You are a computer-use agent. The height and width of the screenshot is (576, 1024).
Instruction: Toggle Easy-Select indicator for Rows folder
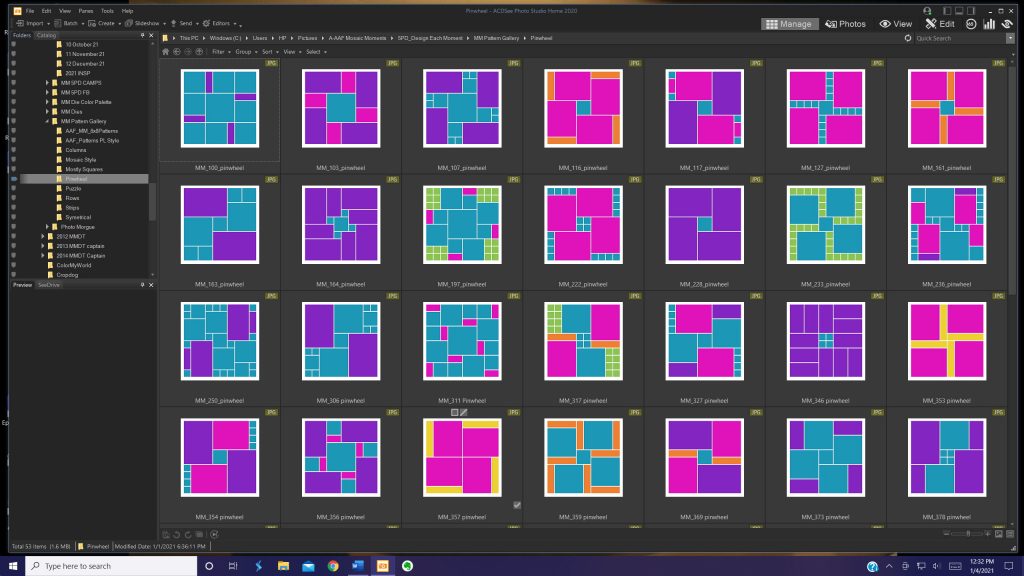click(x=14, y=198)
